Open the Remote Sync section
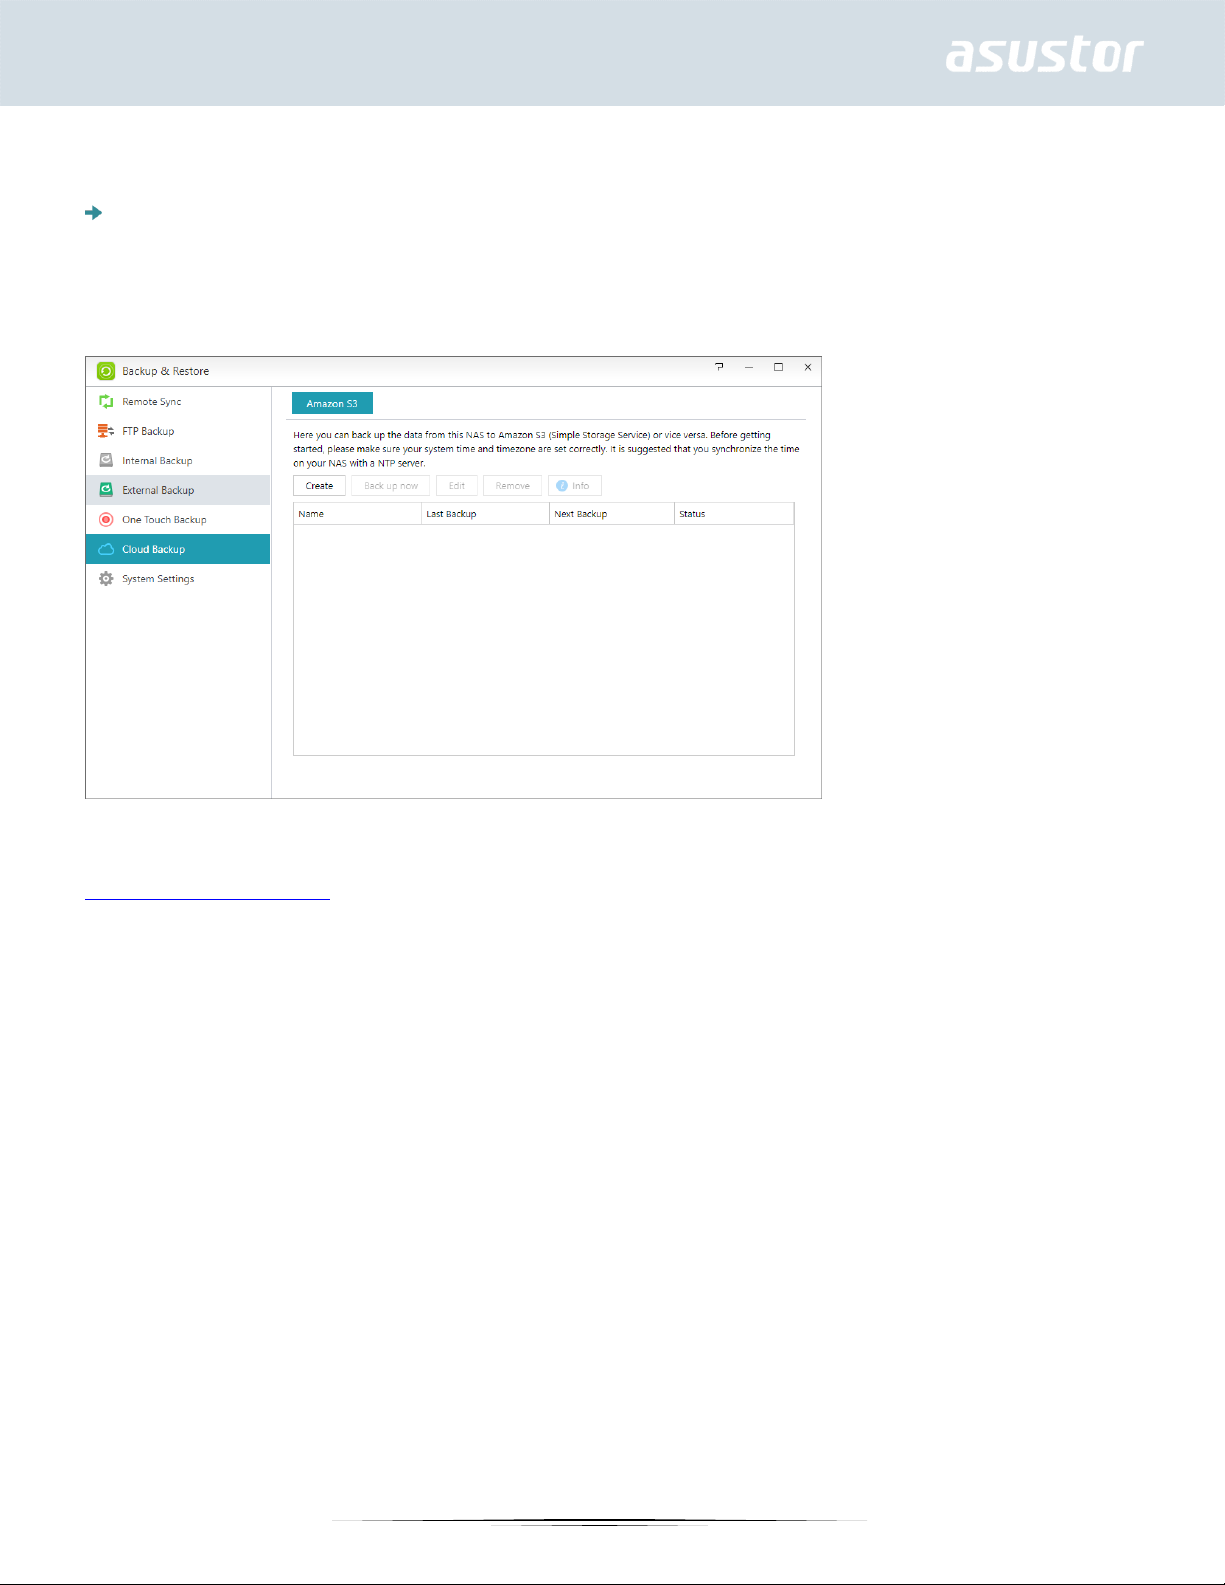Image resolution: width=1225 pixels, height=1585 pixels. pos(178,402)
